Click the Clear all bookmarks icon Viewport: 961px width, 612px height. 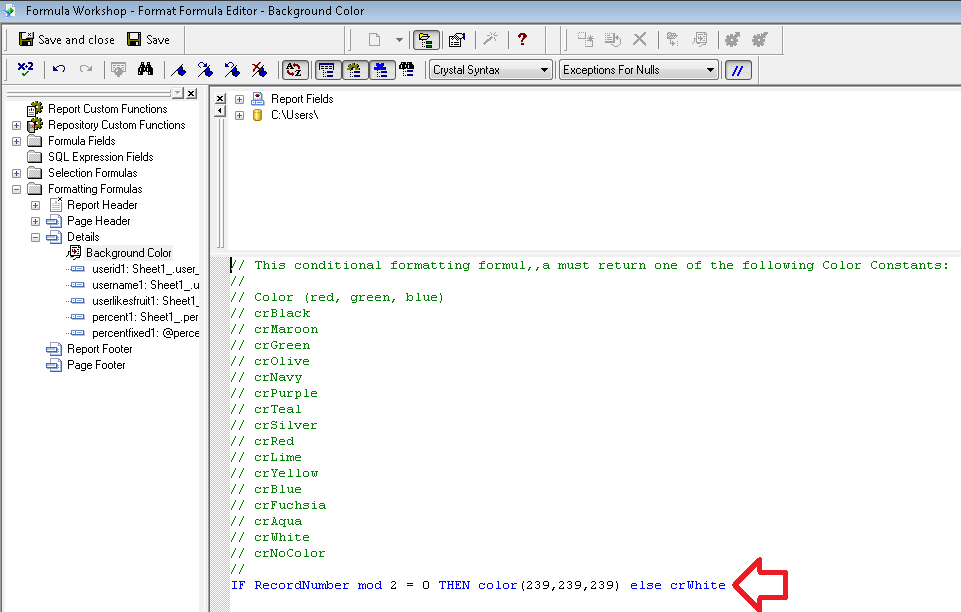pos(259,70)
